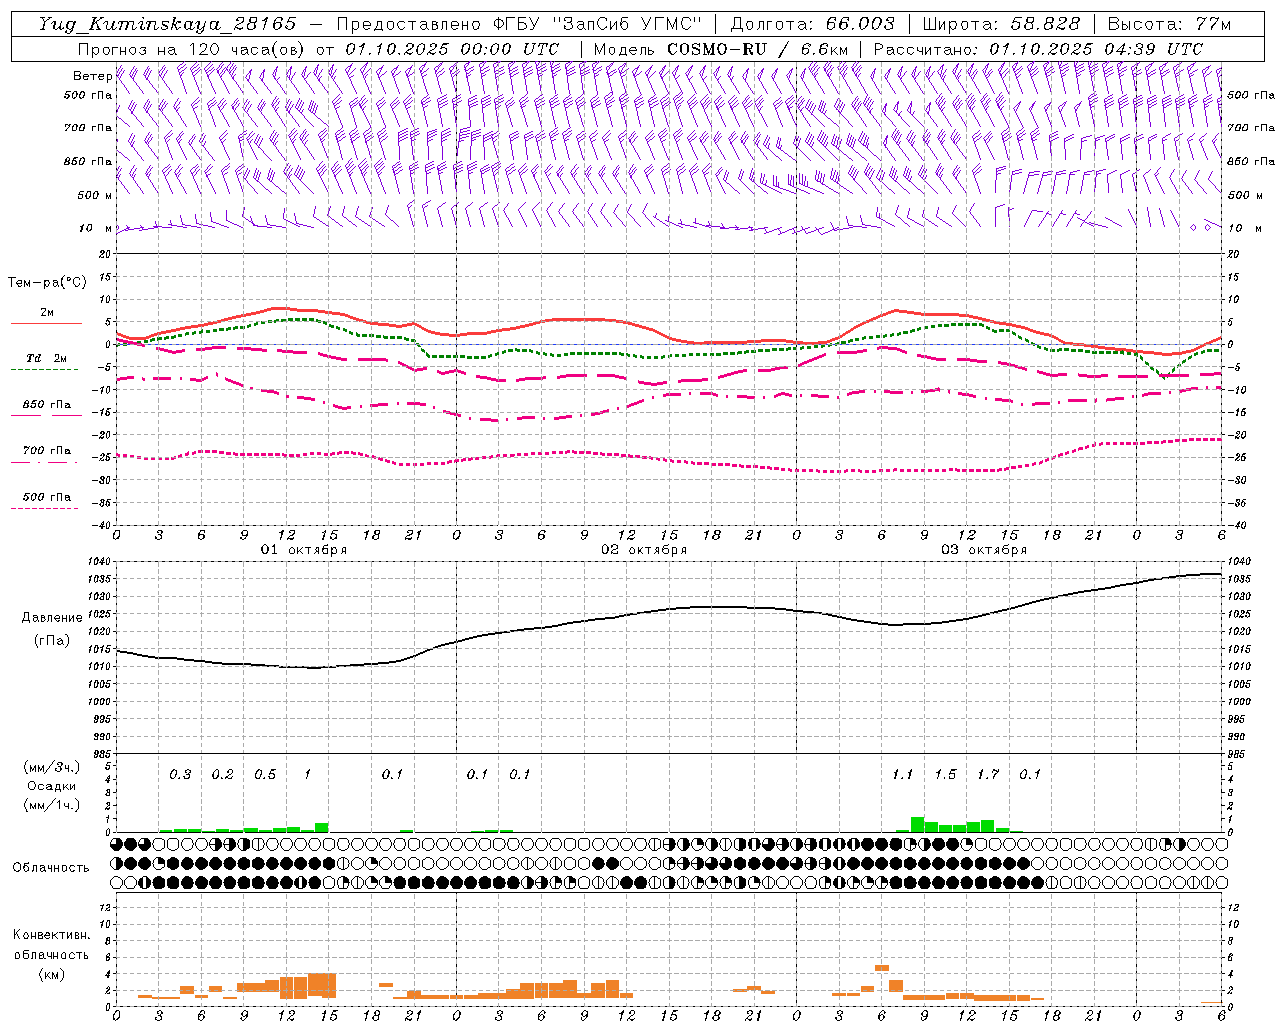Click the Давление chart label
Viewport: 1280px width, 1024px height.
[x=52, y=617]
